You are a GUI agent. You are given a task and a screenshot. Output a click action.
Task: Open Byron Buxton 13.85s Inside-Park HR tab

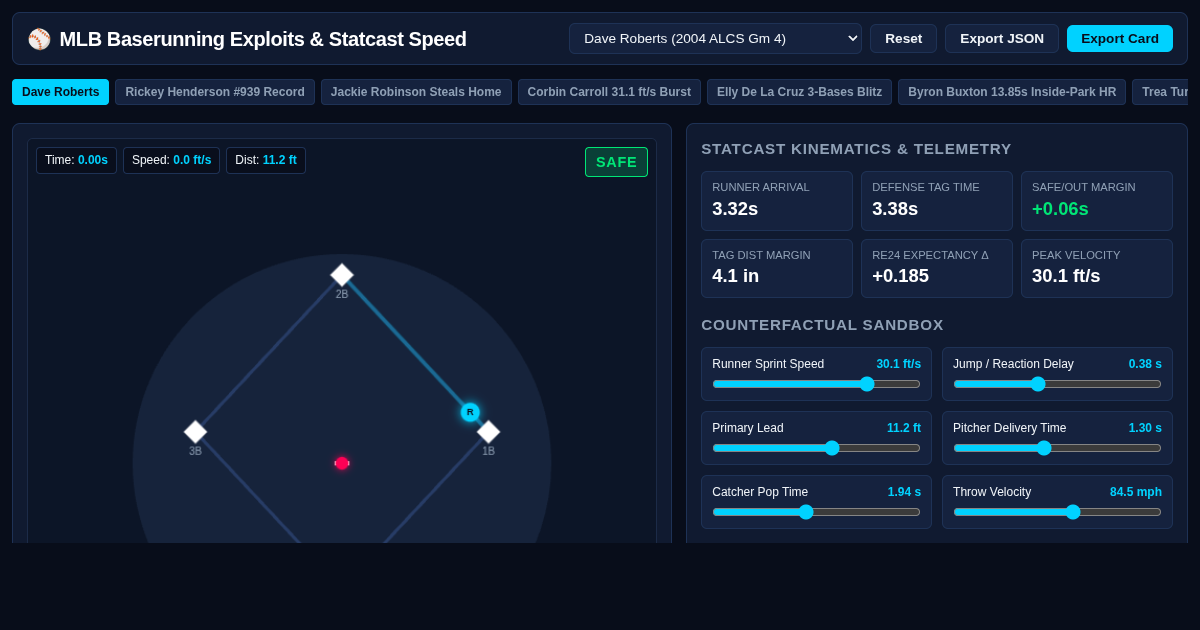click(1012, 92)
